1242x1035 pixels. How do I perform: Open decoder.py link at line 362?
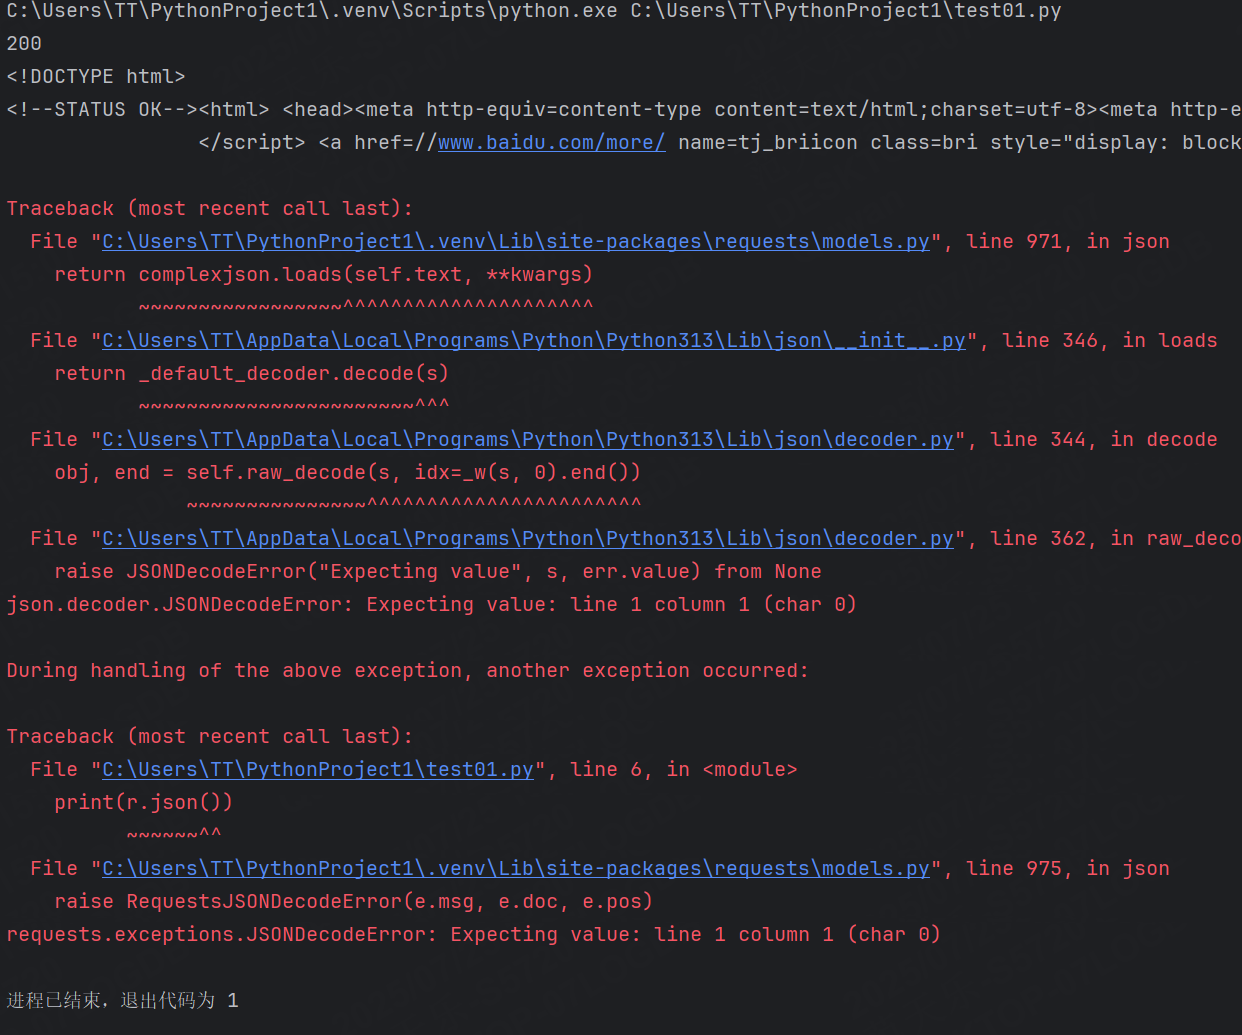528,538
